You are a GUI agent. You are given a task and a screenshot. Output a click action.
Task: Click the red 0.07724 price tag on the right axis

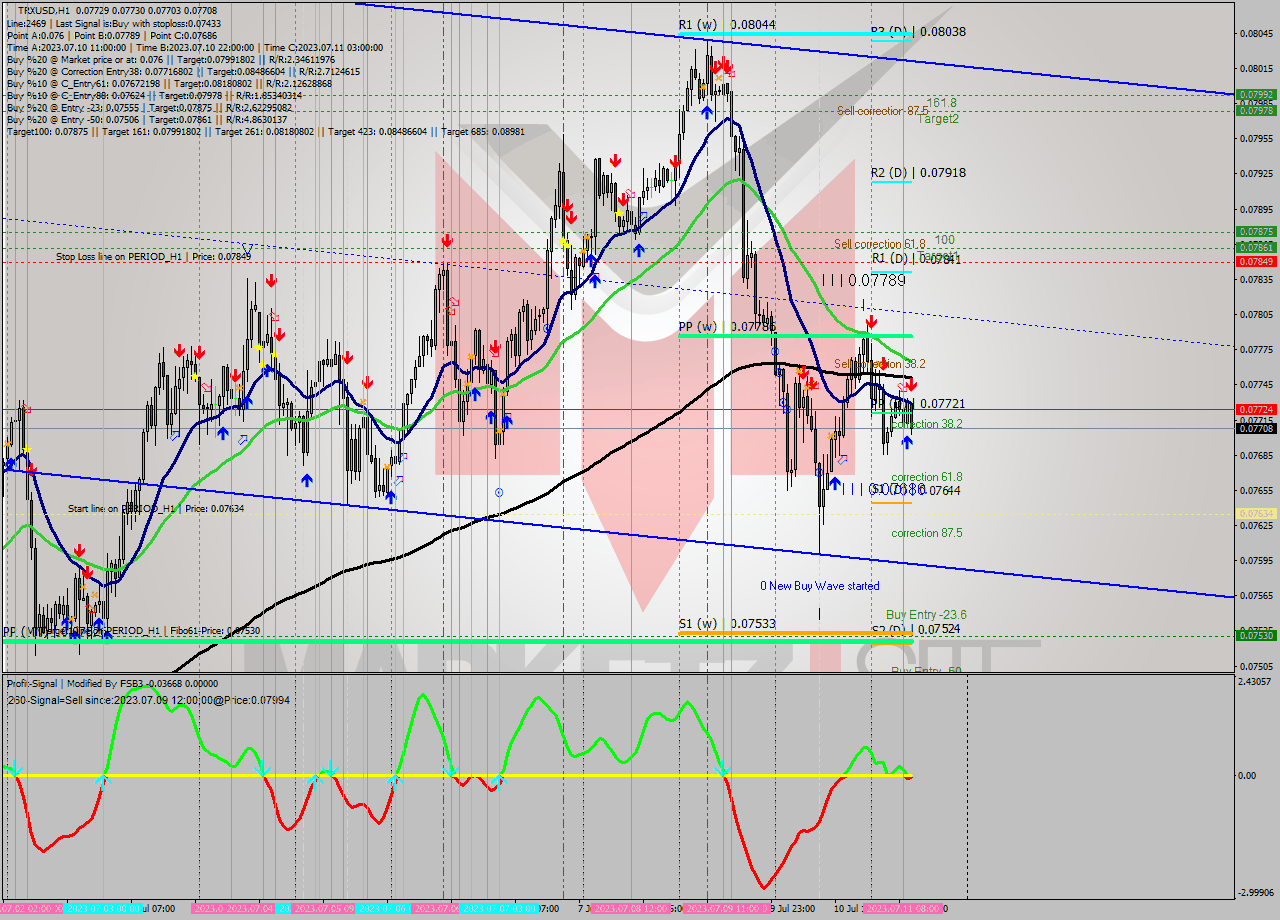(1258, 409)
